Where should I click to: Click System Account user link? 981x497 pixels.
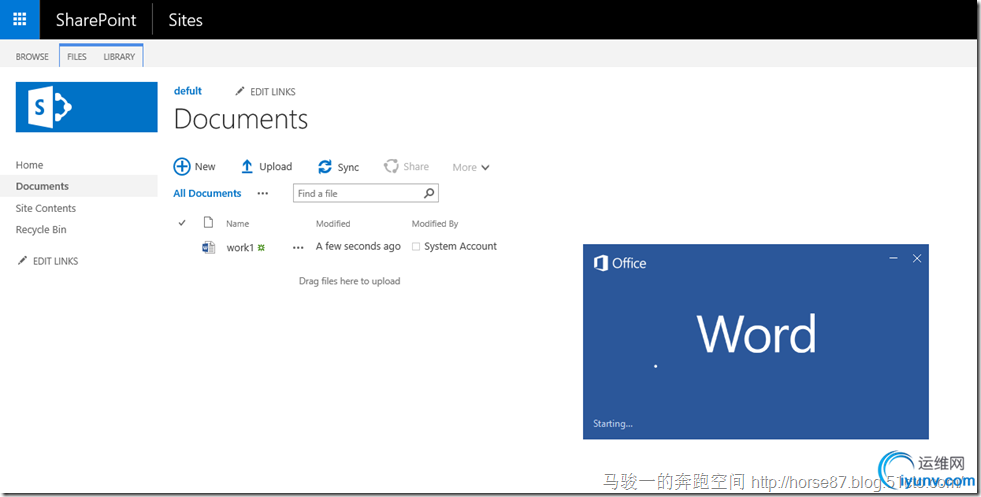coord(460,246)
